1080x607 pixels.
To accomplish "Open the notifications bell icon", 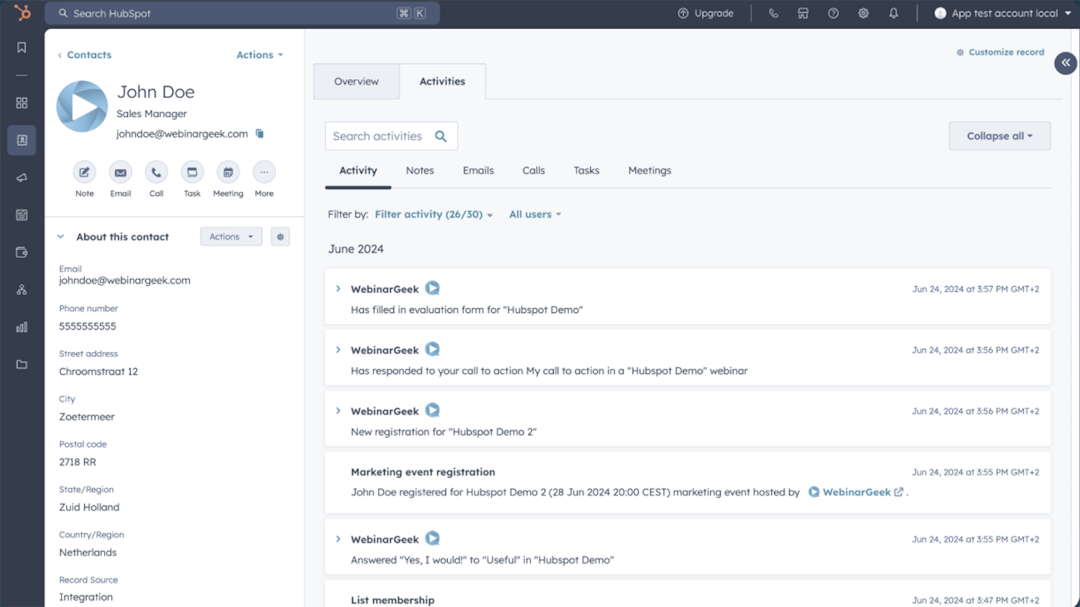I will tap(893, 13).
